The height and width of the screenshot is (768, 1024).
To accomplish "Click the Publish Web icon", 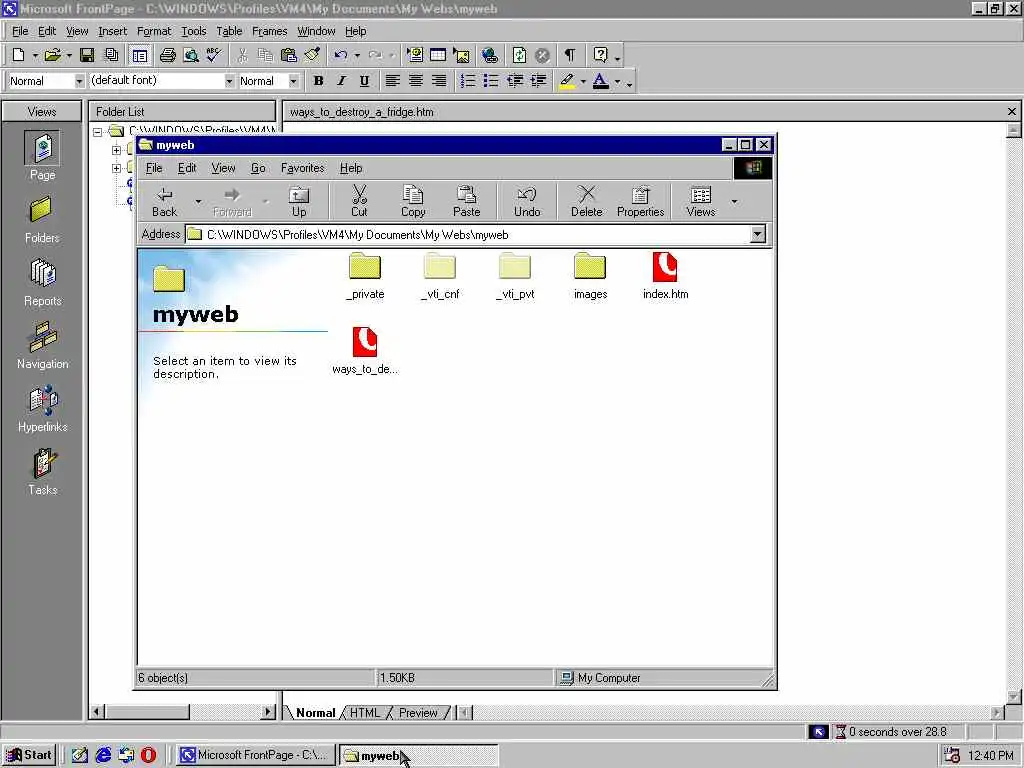I will pyautogui.click(x=112, y=56).
